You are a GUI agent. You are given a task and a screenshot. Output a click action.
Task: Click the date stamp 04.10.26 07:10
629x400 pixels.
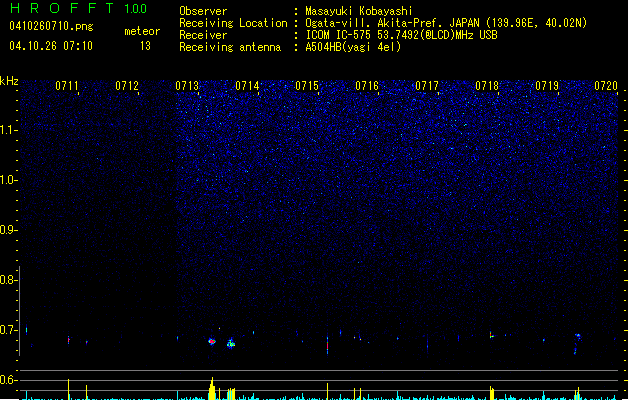51,46
